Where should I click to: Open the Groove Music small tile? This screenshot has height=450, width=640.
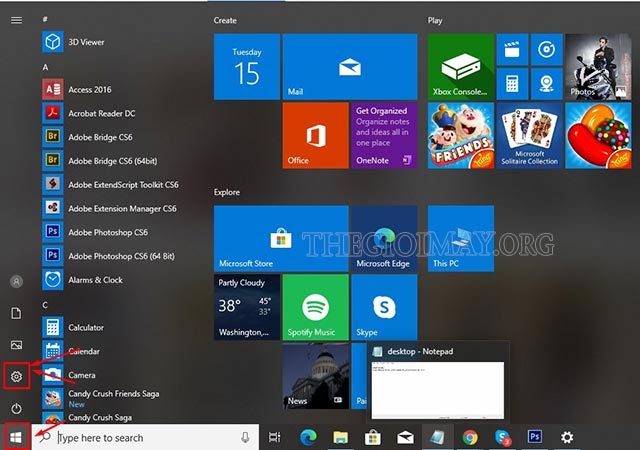pyautogui.click(x=547, y=49)
